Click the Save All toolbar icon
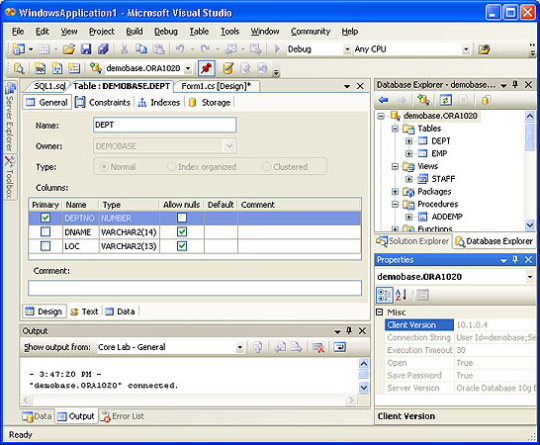 click(x=103, y=49)
